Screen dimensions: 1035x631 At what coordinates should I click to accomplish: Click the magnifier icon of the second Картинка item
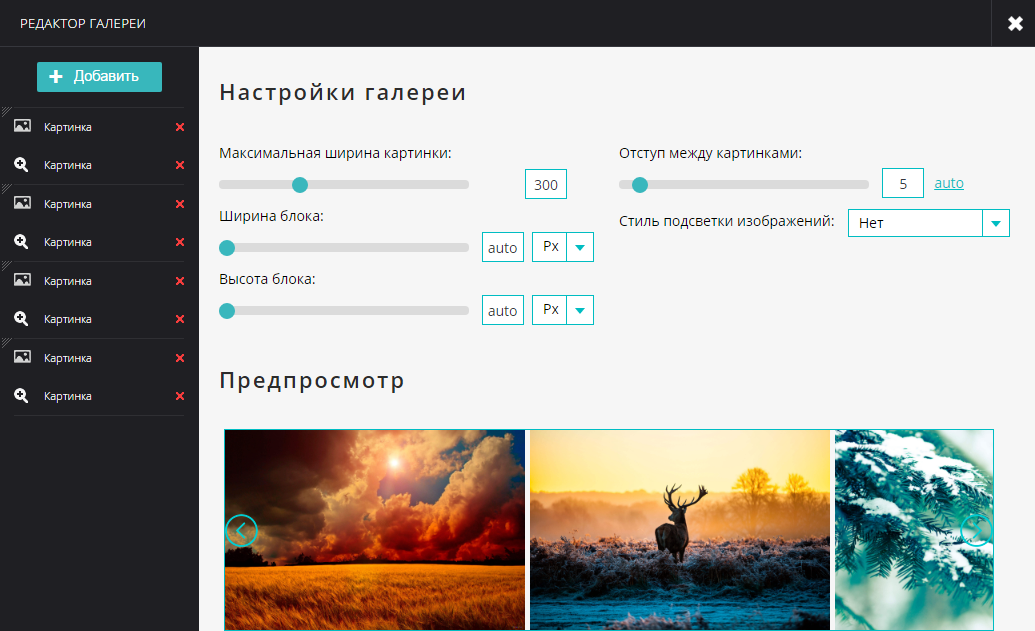pyautogui.click(x=21, y=165)
